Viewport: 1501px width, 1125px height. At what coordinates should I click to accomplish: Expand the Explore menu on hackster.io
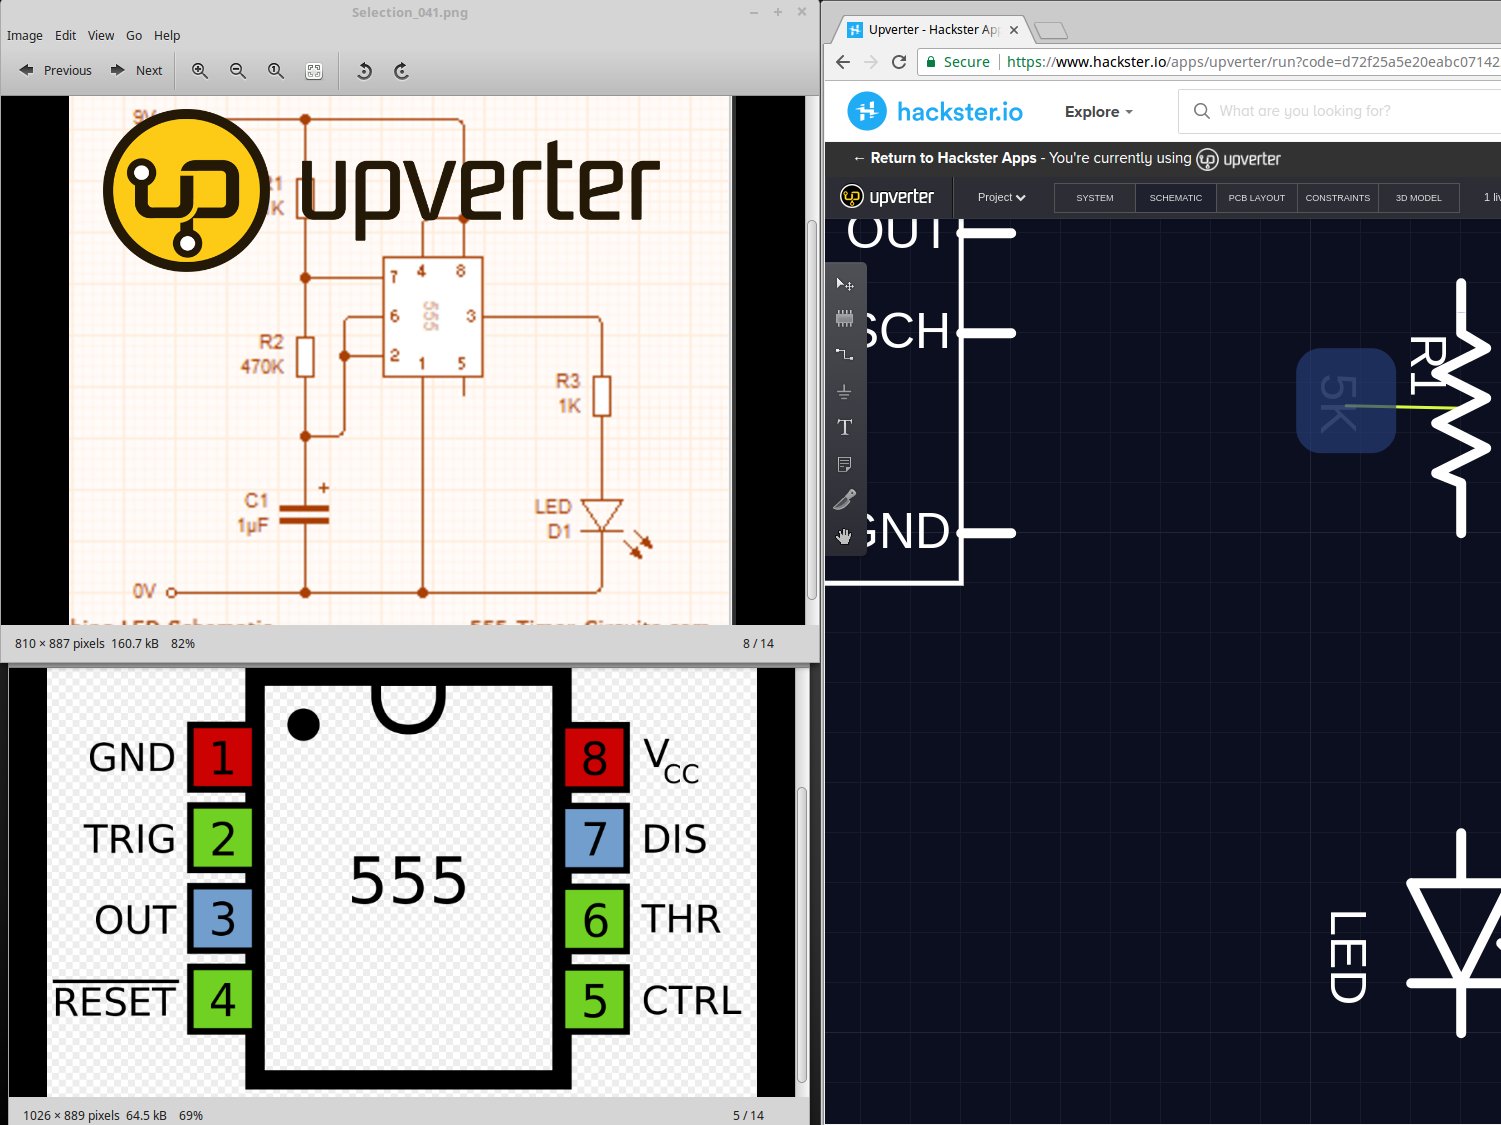pos(1097,111)
